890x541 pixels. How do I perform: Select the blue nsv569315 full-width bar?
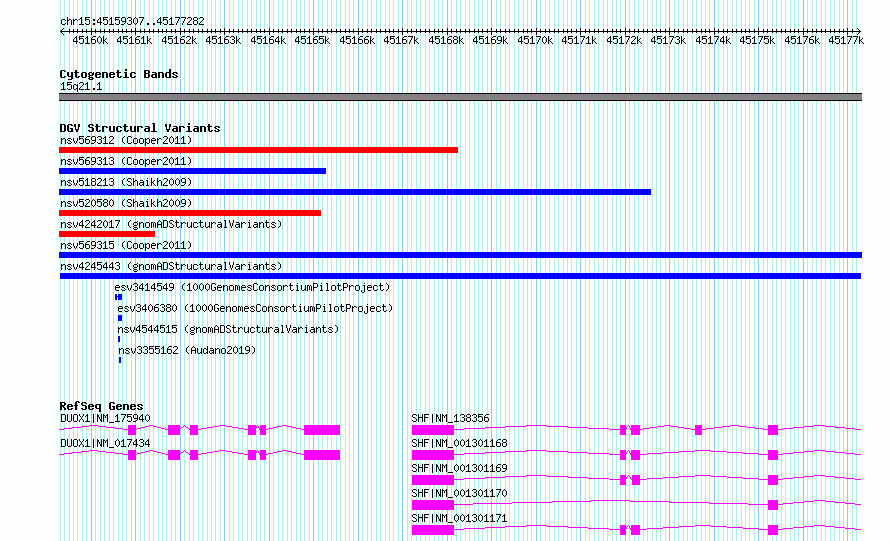click(460, 255)
